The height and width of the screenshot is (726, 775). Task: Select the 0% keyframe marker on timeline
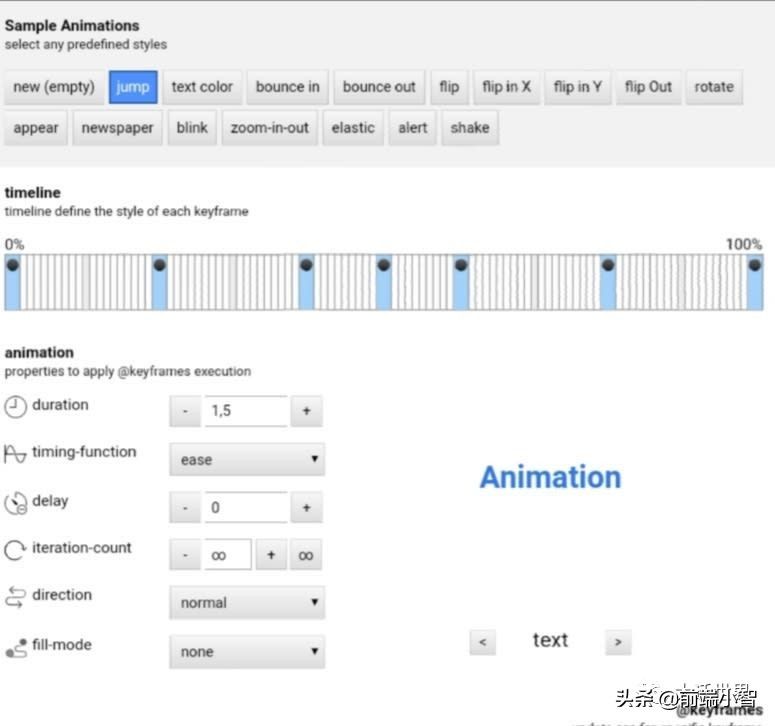[x=12, y=266]
